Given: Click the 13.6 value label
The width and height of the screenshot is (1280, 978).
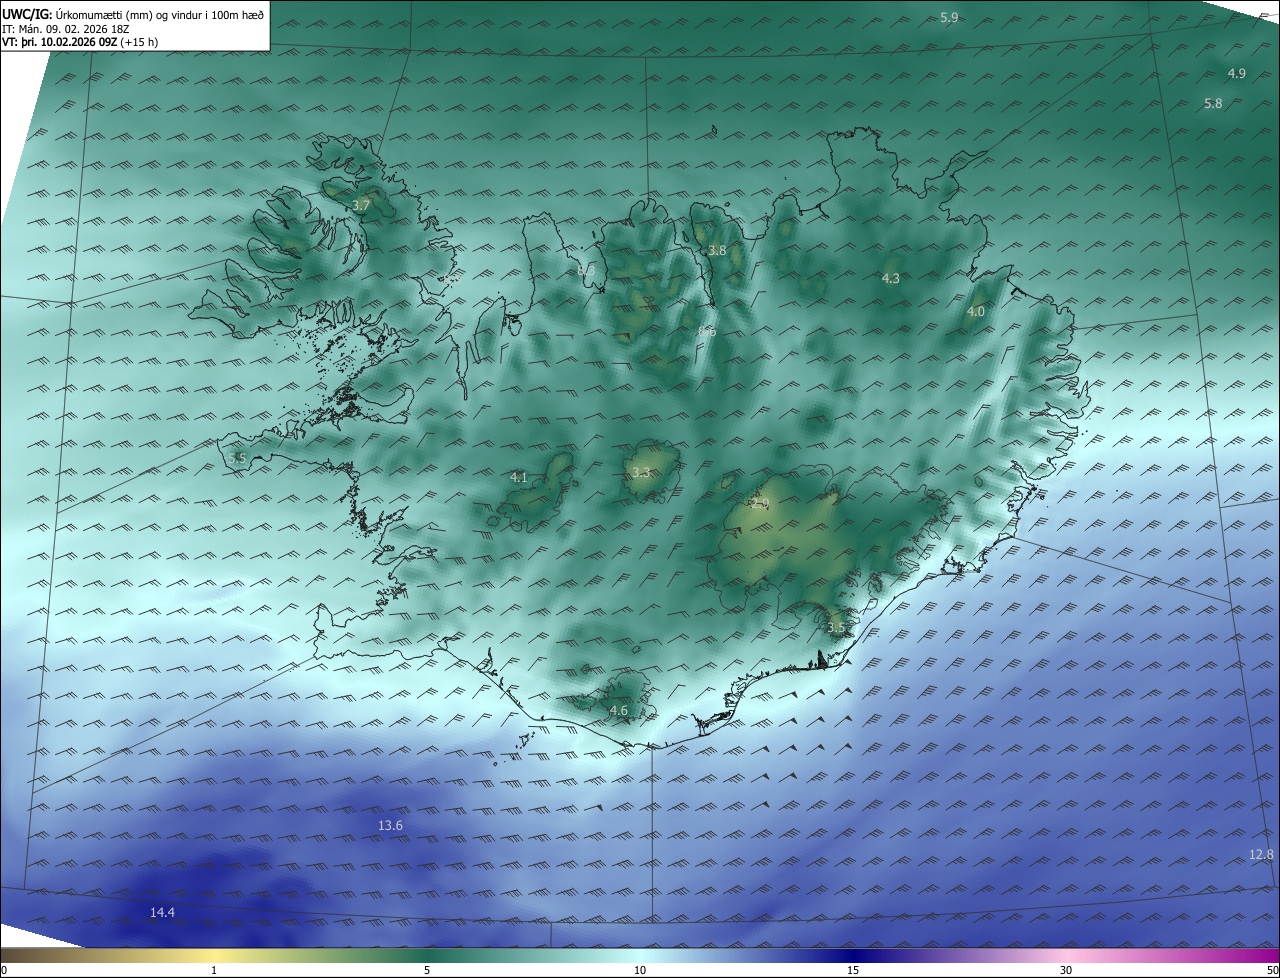Looking at the screenshot, I should 390,826.
